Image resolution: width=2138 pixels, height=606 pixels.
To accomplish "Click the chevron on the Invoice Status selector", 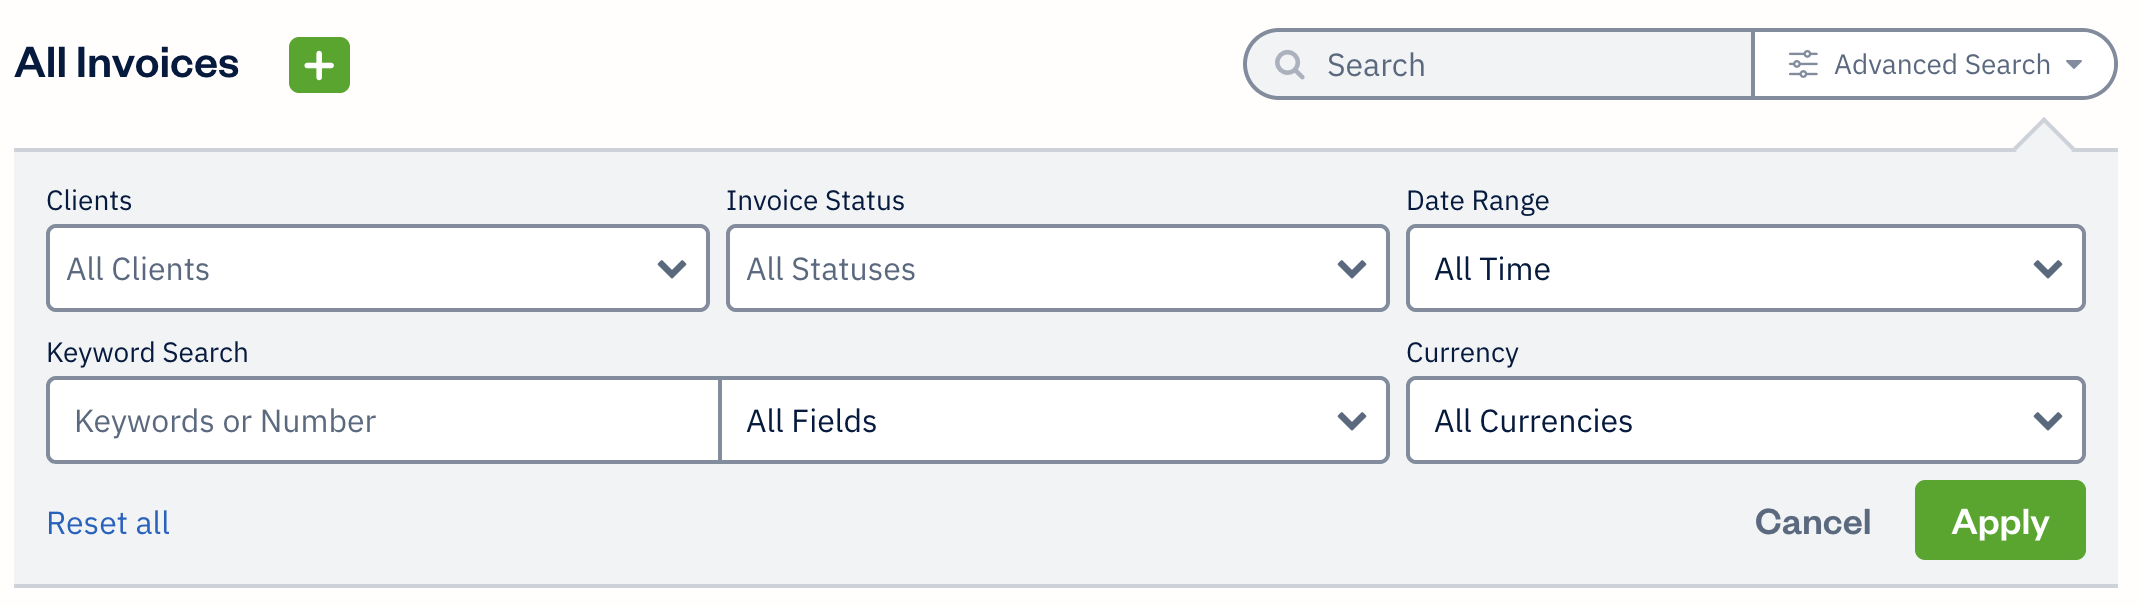I will 1352,268.
